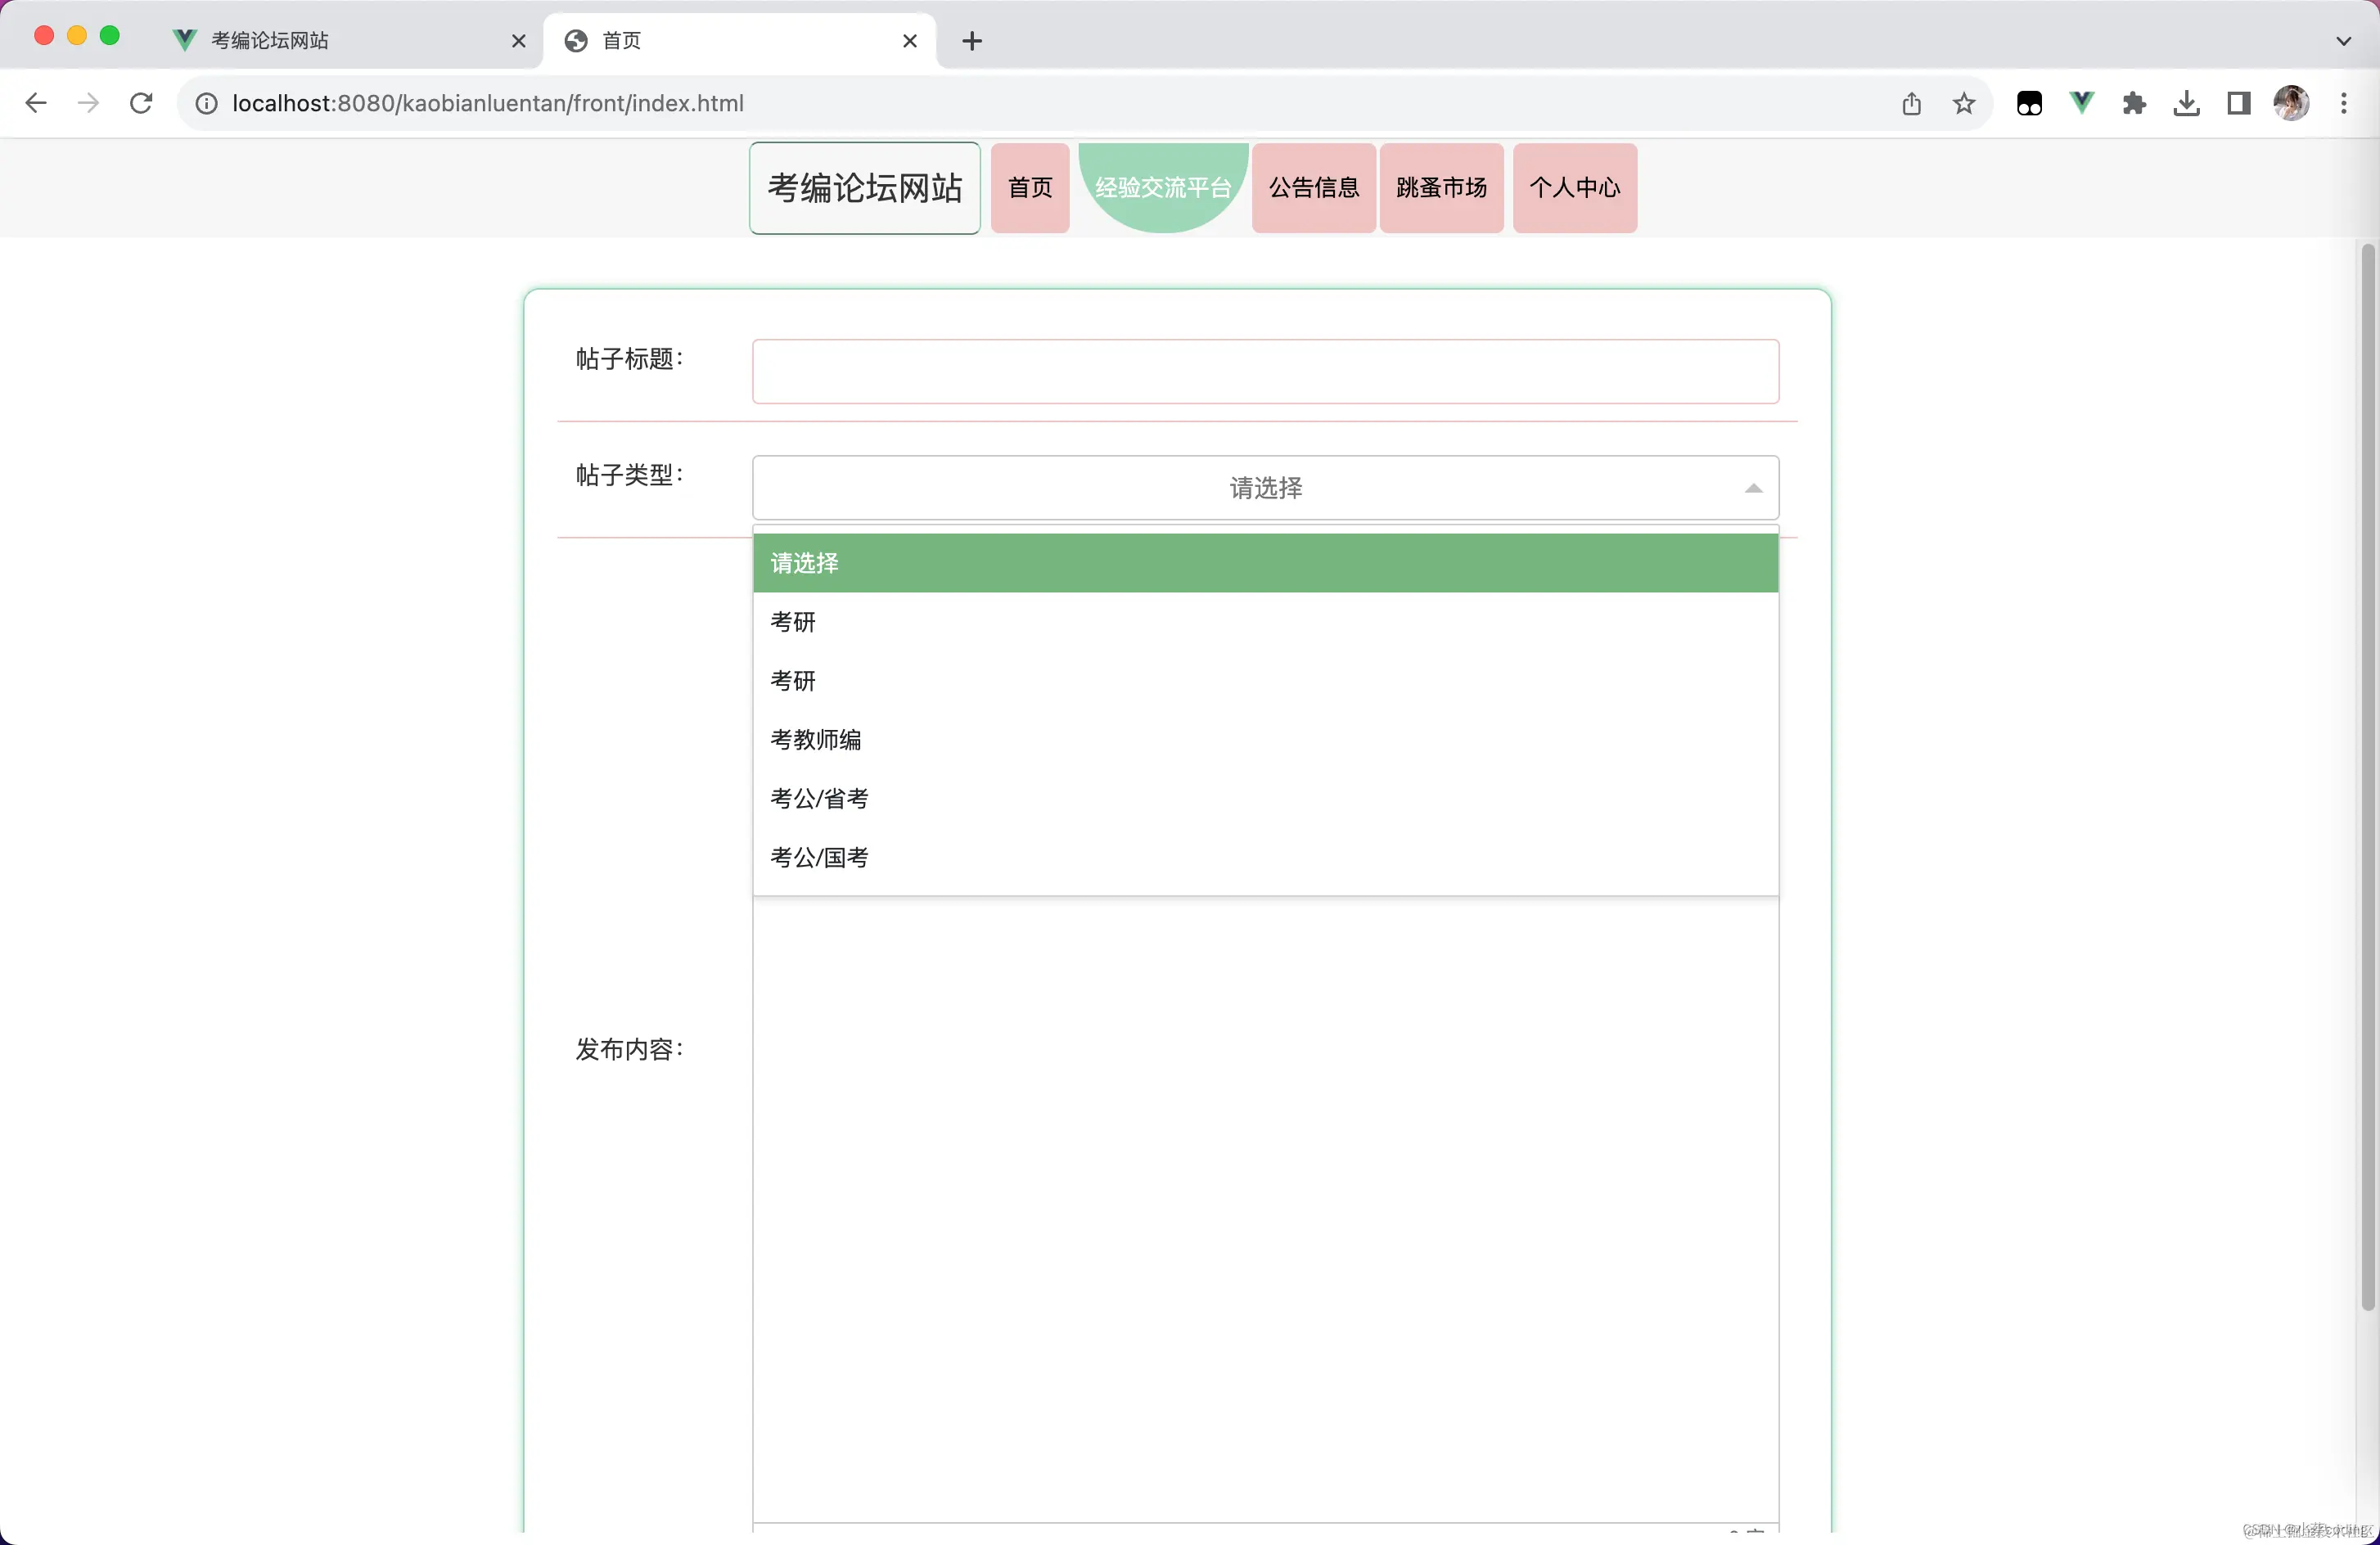Open a new tab with the plus button

point(971,41)
